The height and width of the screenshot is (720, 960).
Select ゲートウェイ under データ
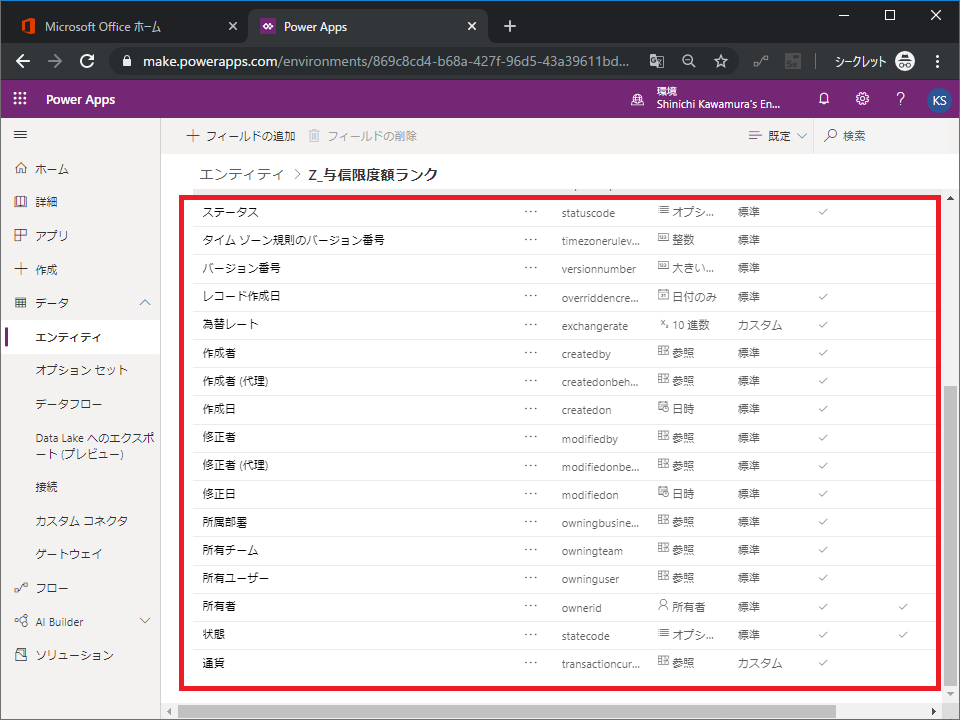[x=69, y=553]
